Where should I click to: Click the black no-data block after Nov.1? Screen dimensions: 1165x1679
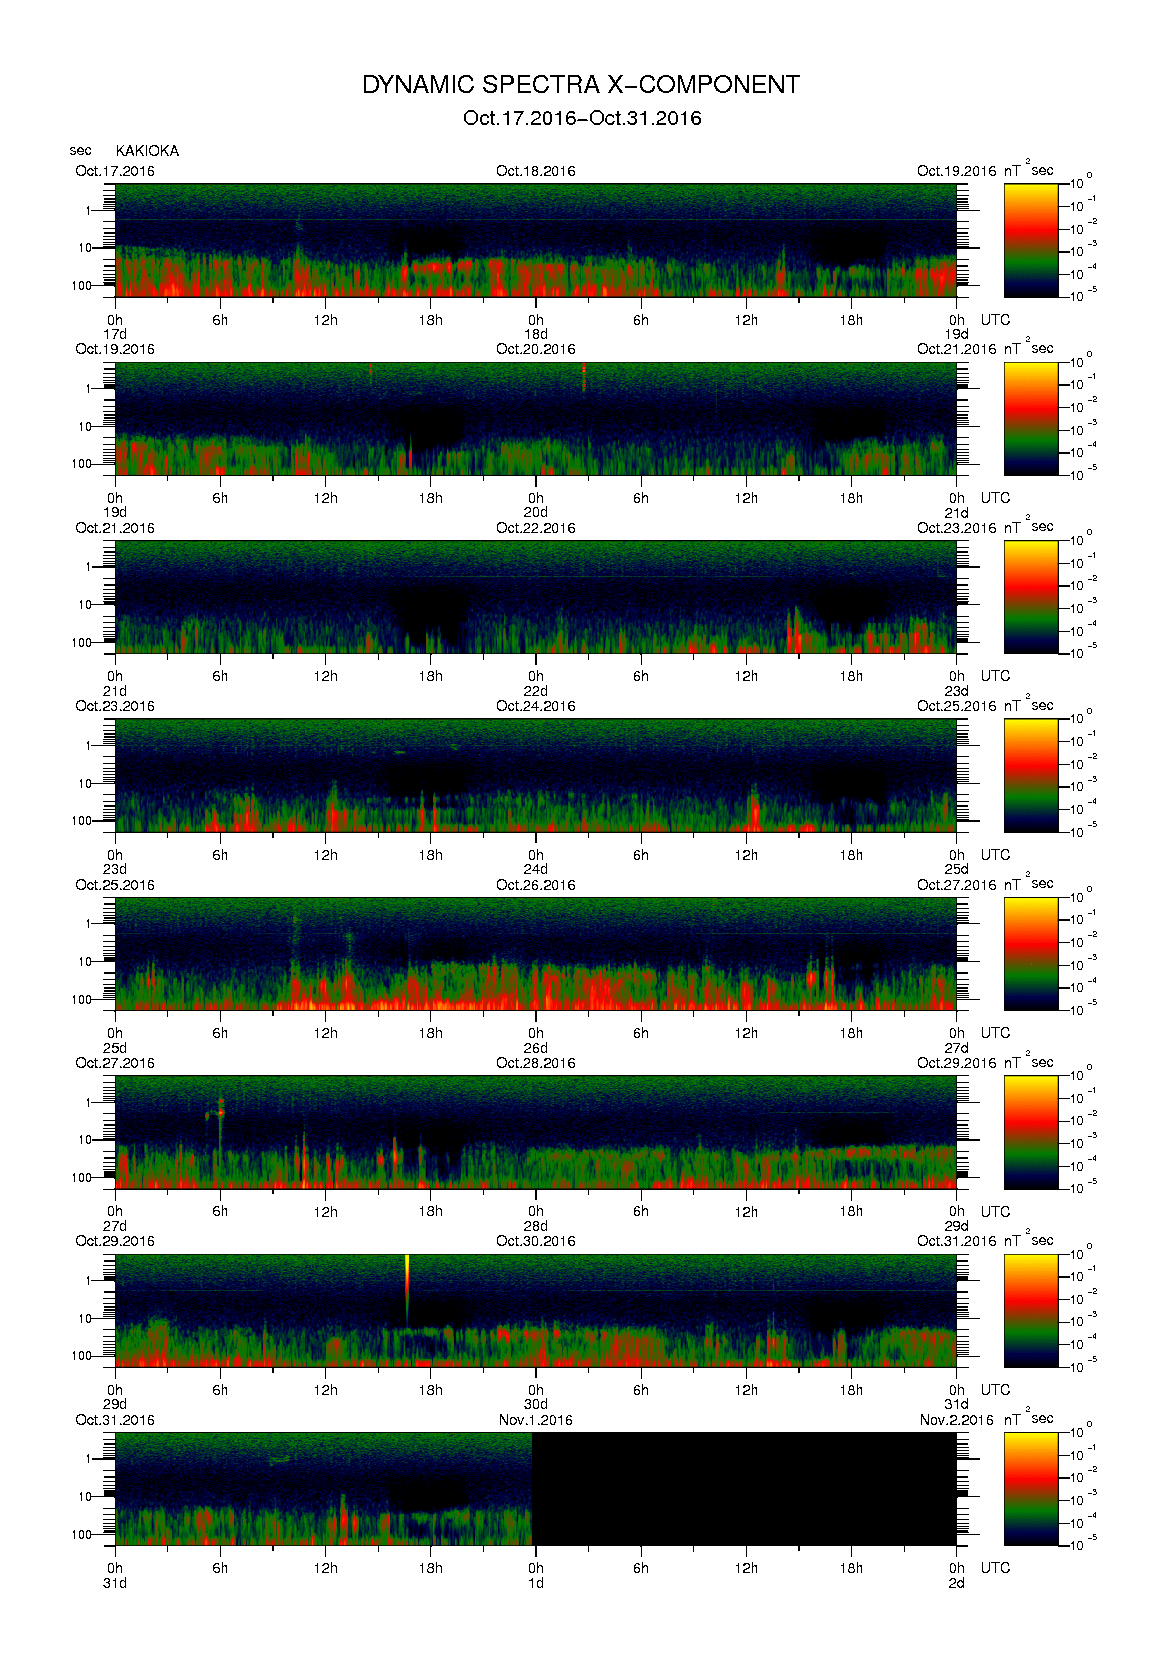click(744, 1488)
